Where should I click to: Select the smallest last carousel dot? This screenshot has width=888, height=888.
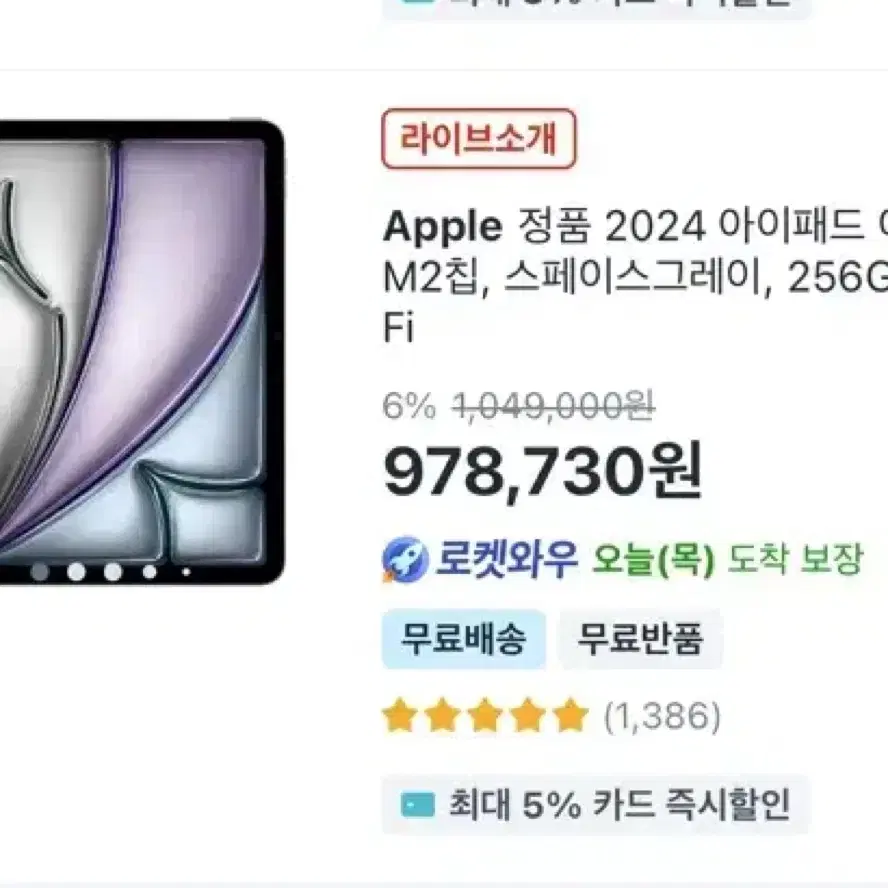click(x=186, y=572)
